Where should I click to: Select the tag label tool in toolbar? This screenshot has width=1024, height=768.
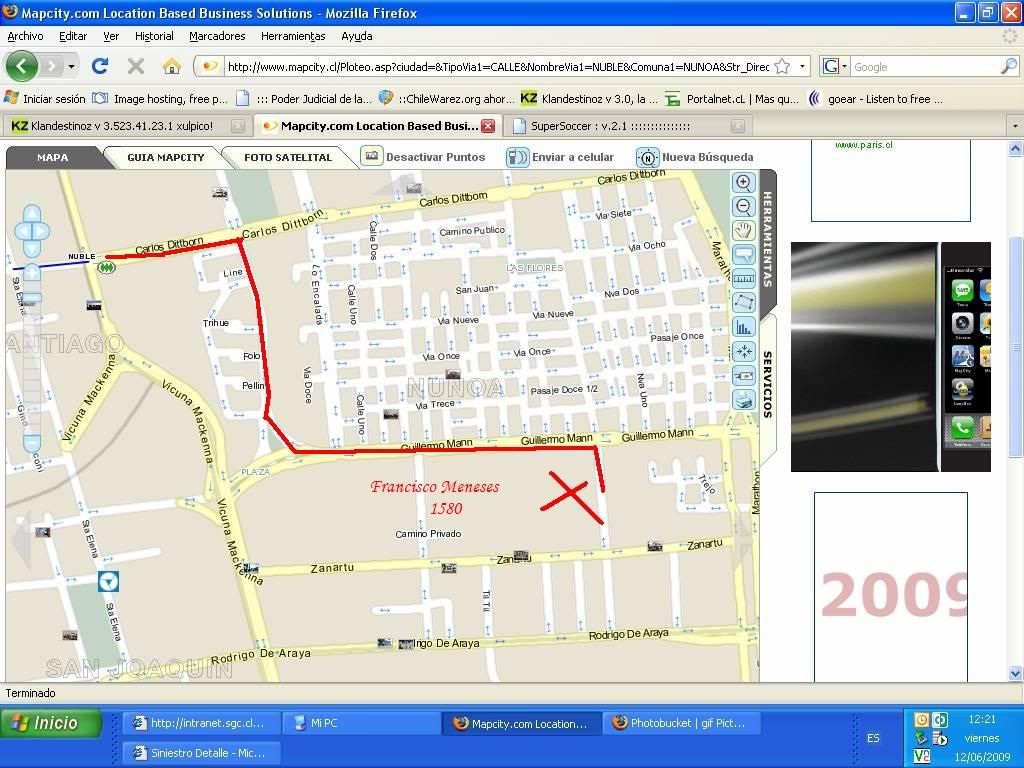tap(744, 376)
